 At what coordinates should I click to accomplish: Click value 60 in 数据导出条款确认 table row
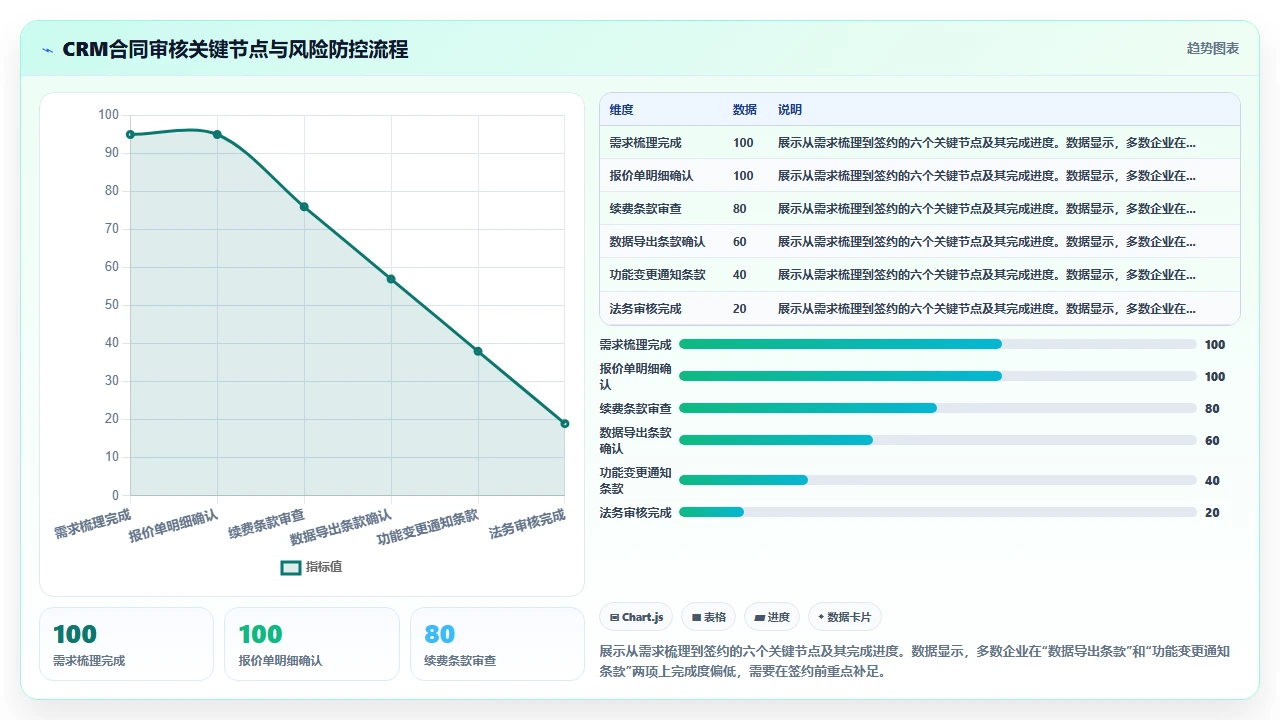[739, 242]
